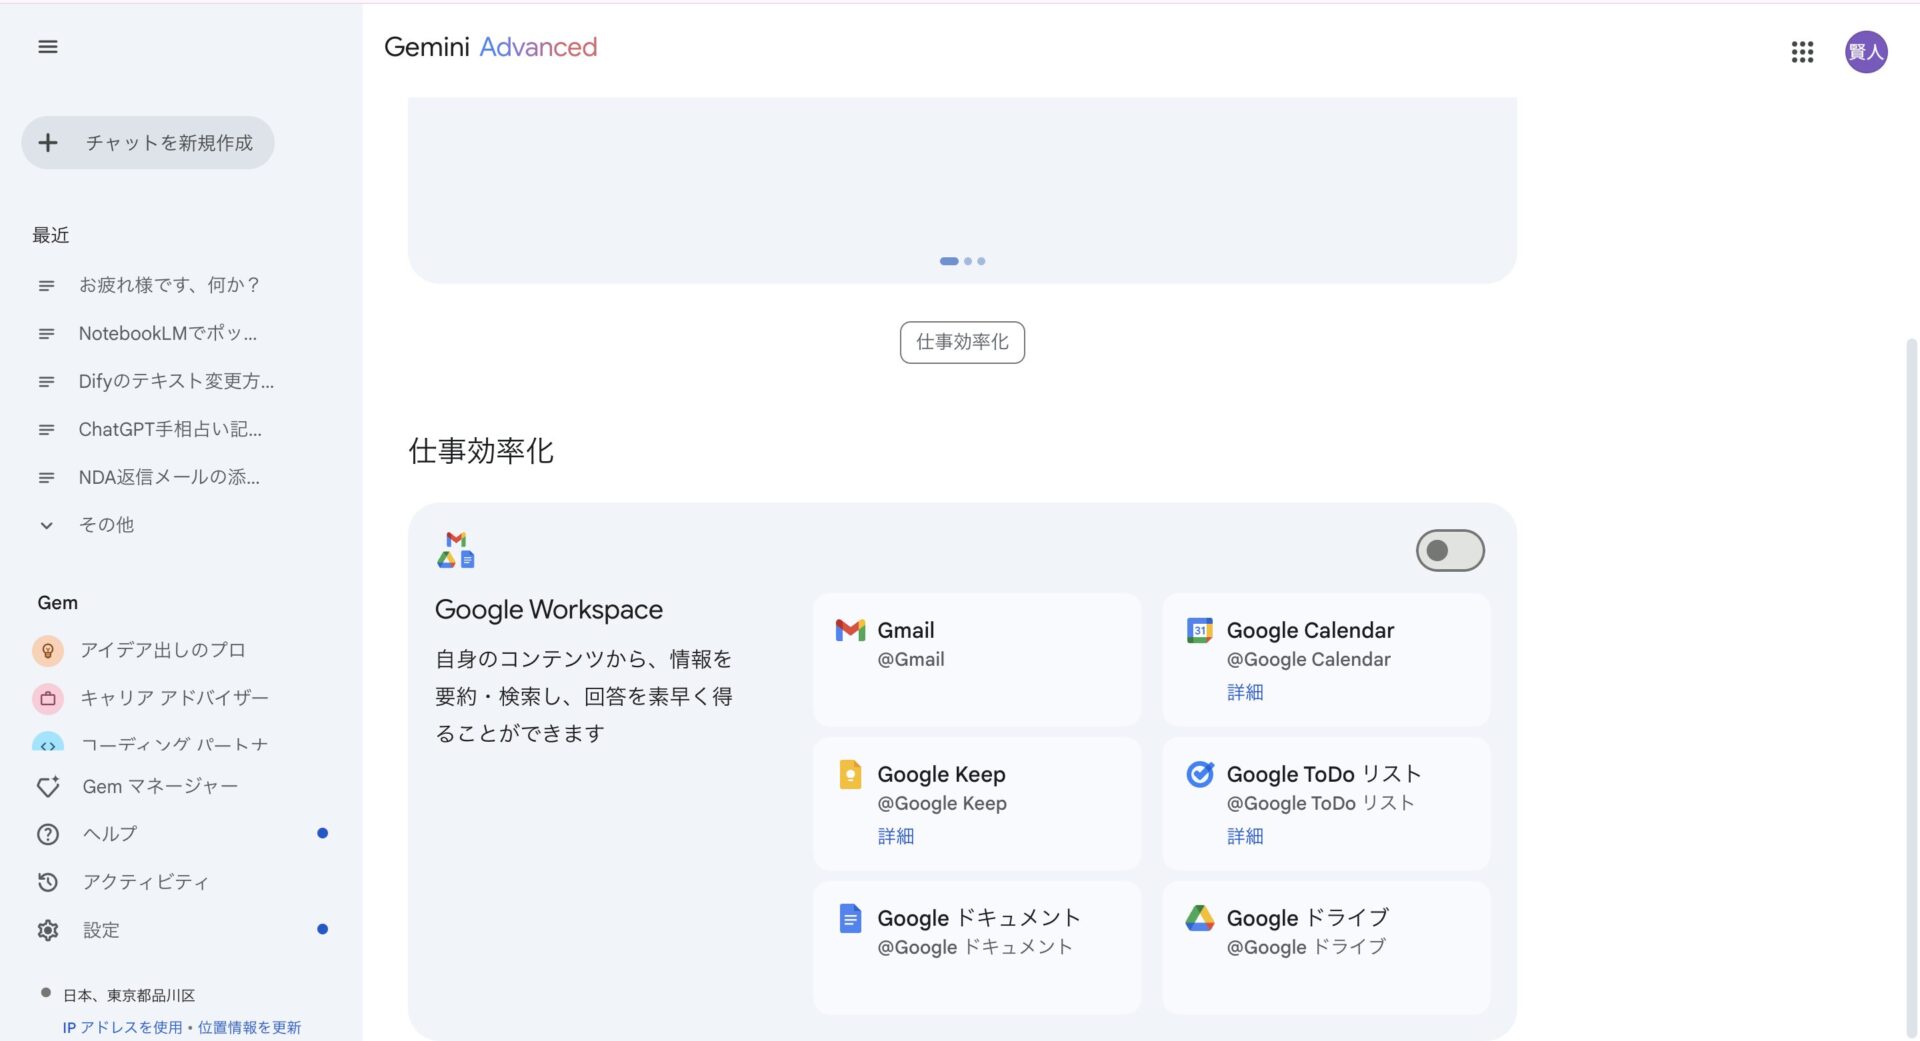Select the NotebookLMでポッ chat entry
1920x1041 pixels.
point(165,333)
